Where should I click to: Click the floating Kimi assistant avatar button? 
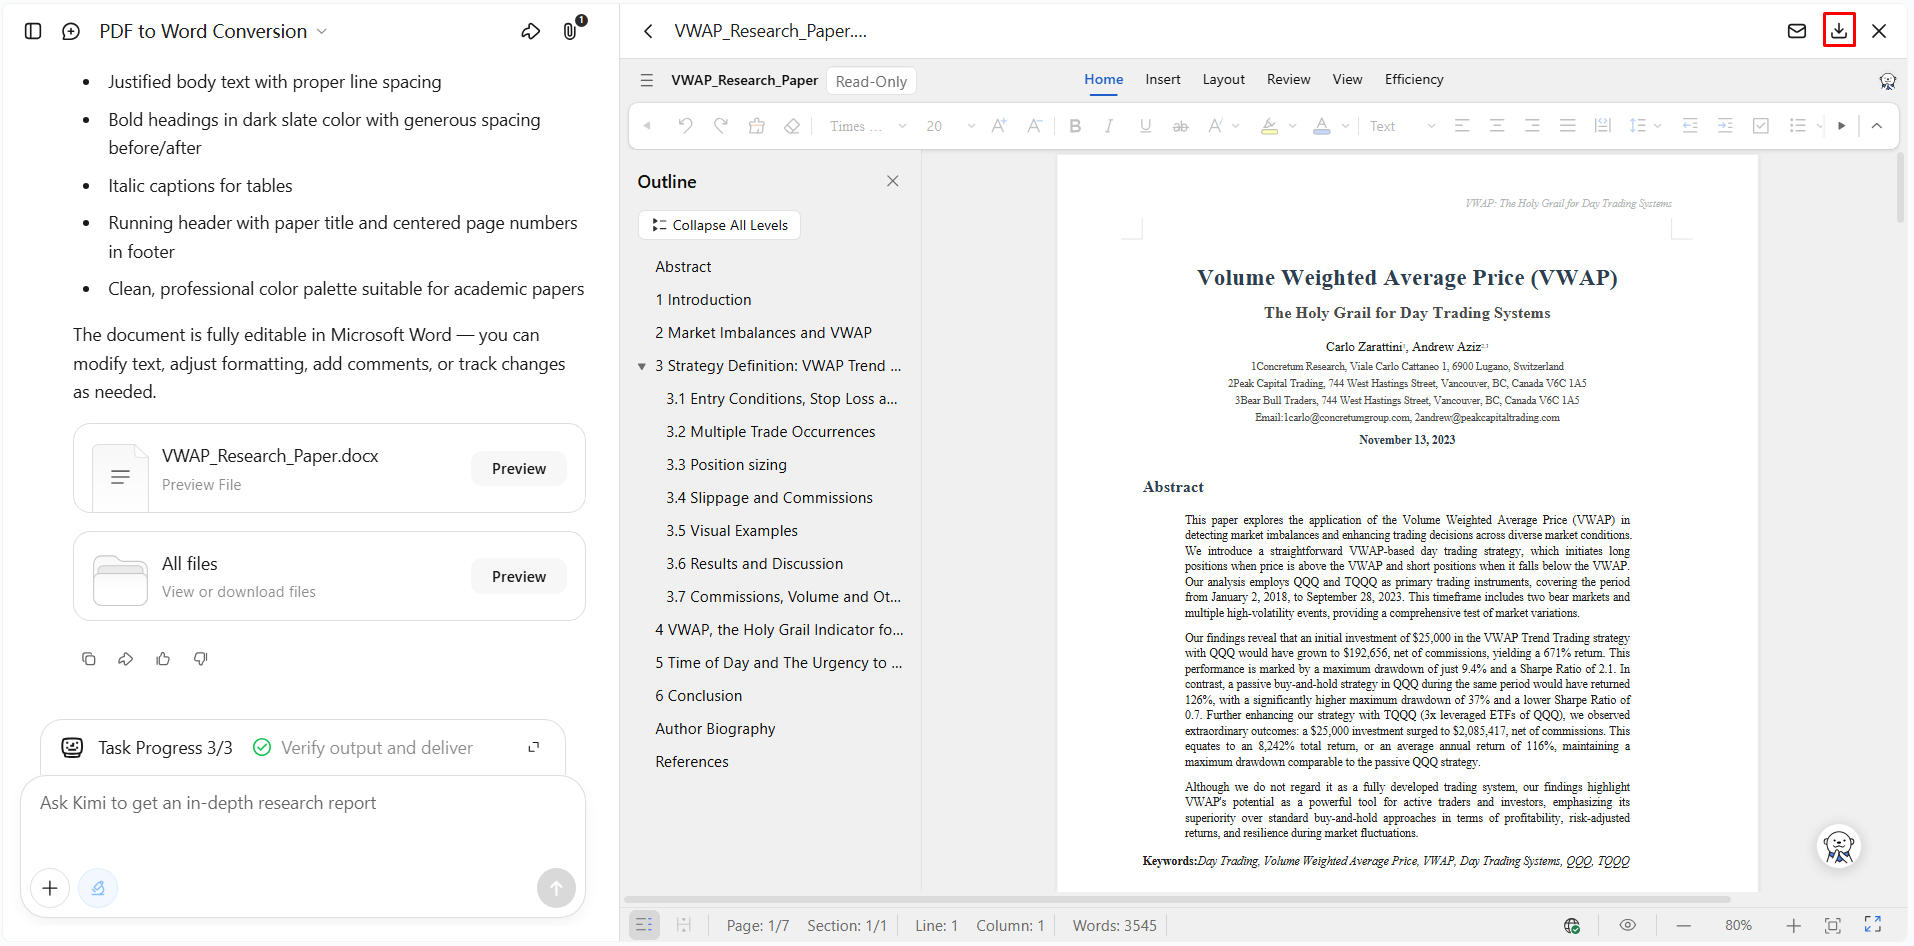1839,846
